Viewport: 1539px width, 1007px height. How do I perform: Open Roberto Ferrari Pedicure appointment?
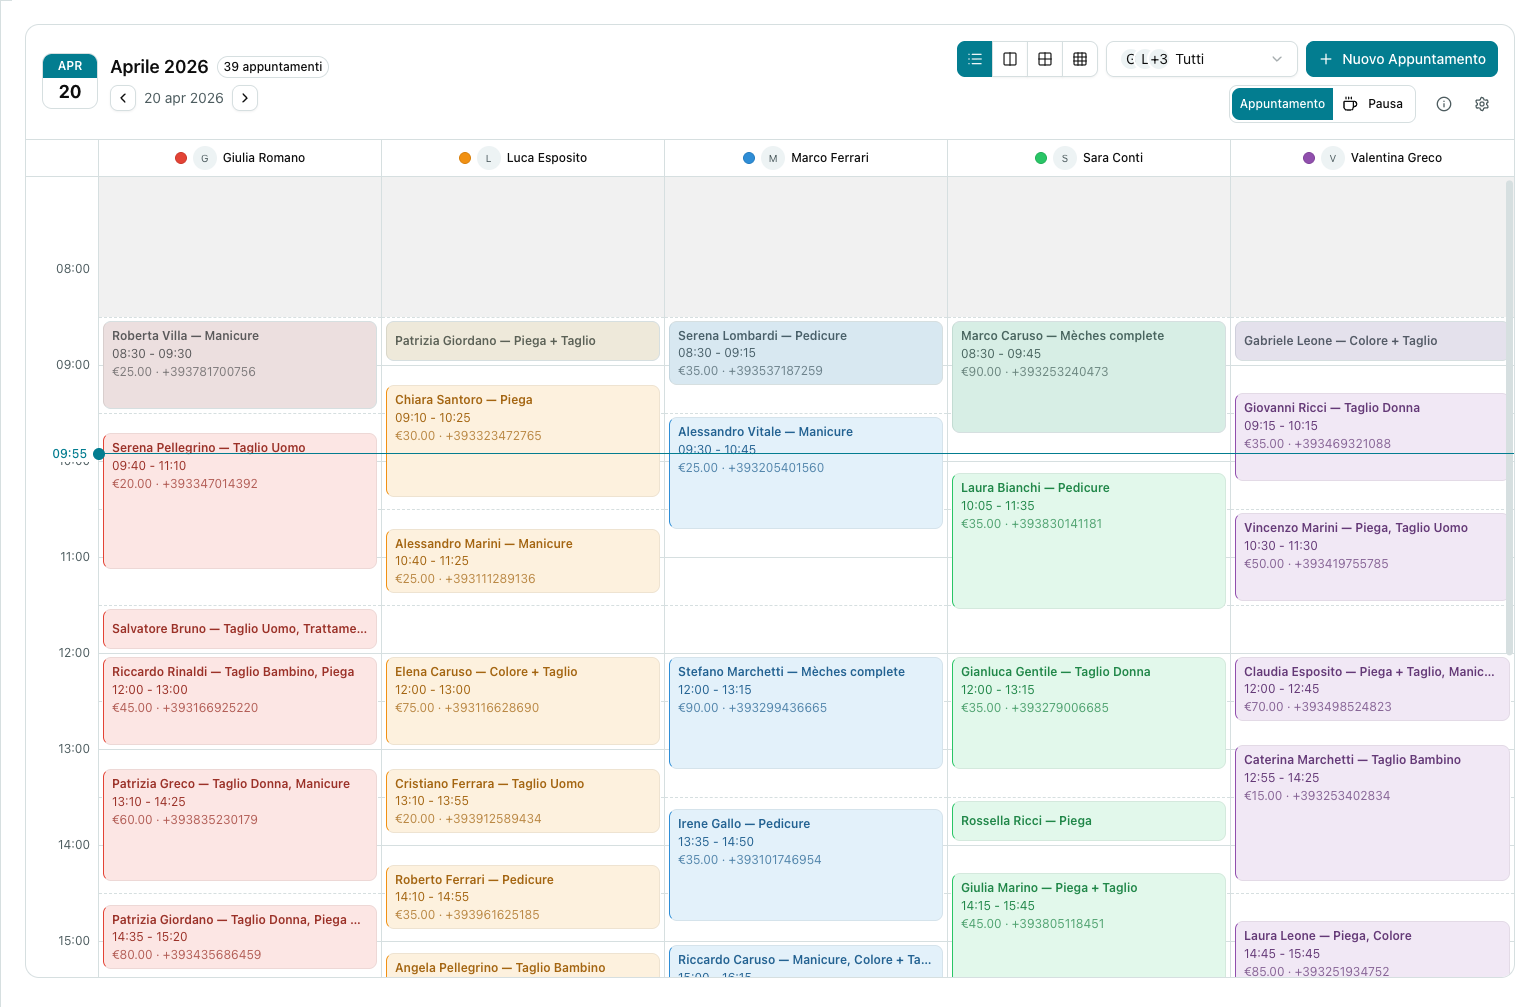(523, 897)
